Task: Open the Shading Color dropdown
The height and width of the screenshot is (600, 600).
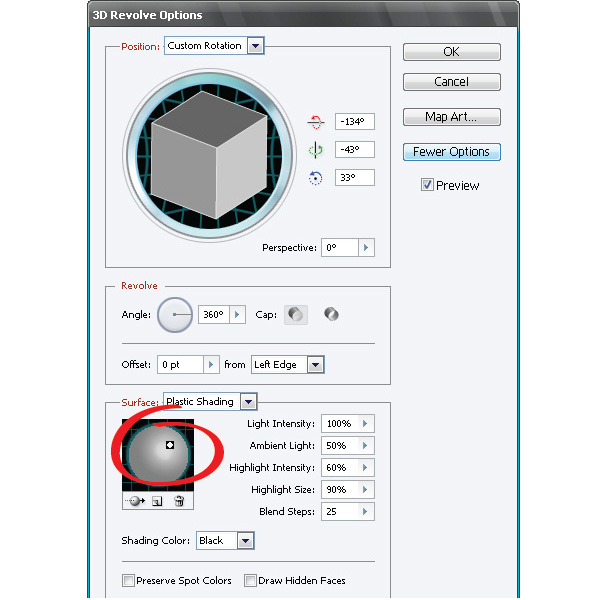Action: coord(246,541)
